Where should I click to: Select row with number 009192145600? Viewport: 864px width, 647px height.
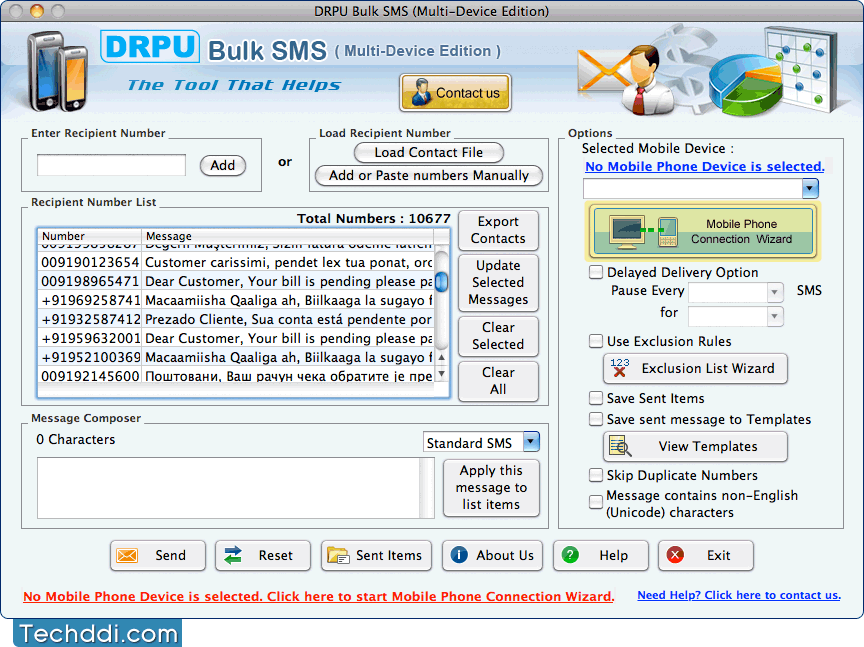pyautogui.click(x=237, y=376)
